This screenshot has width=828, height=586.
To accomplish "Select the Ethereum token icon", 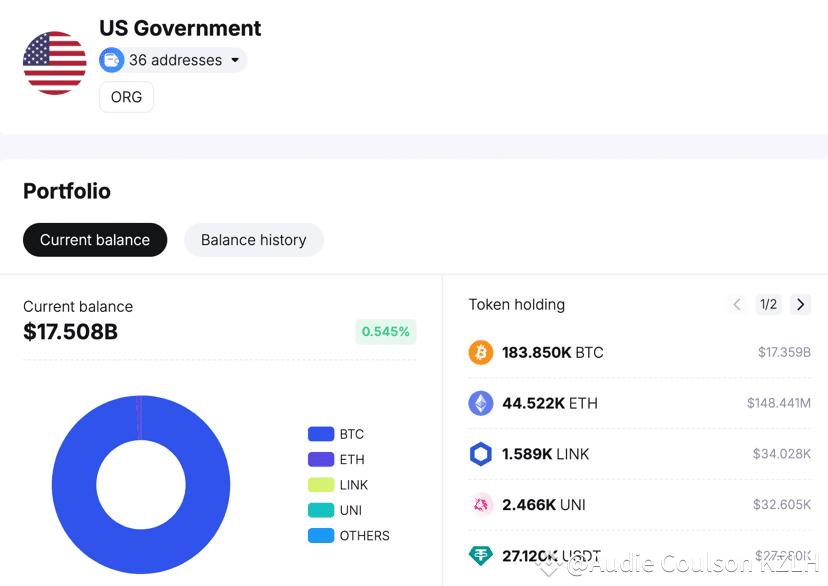I will pos(481,403).
